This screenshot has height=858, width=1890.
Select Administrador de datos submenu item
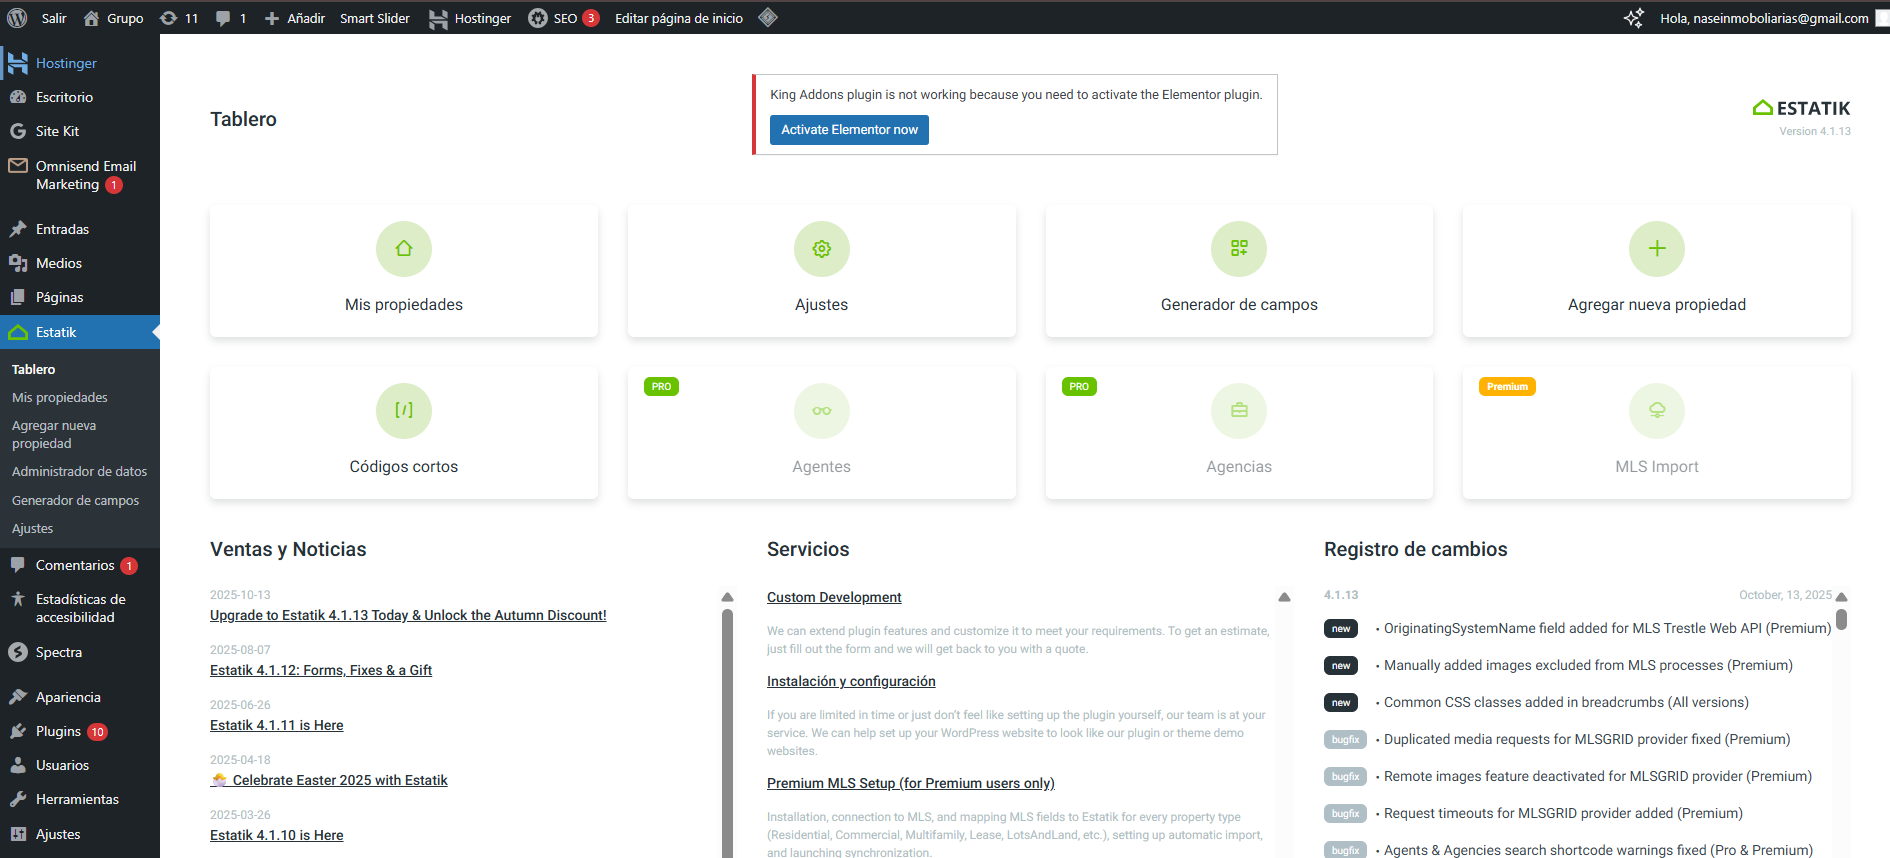pyautogui.click(x=79, y=471)
